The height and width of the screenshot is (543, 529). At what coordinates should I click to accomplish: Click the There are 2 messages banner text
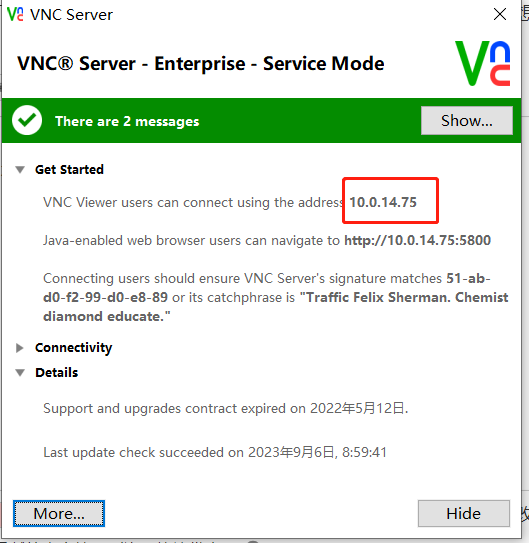(127, 121)
